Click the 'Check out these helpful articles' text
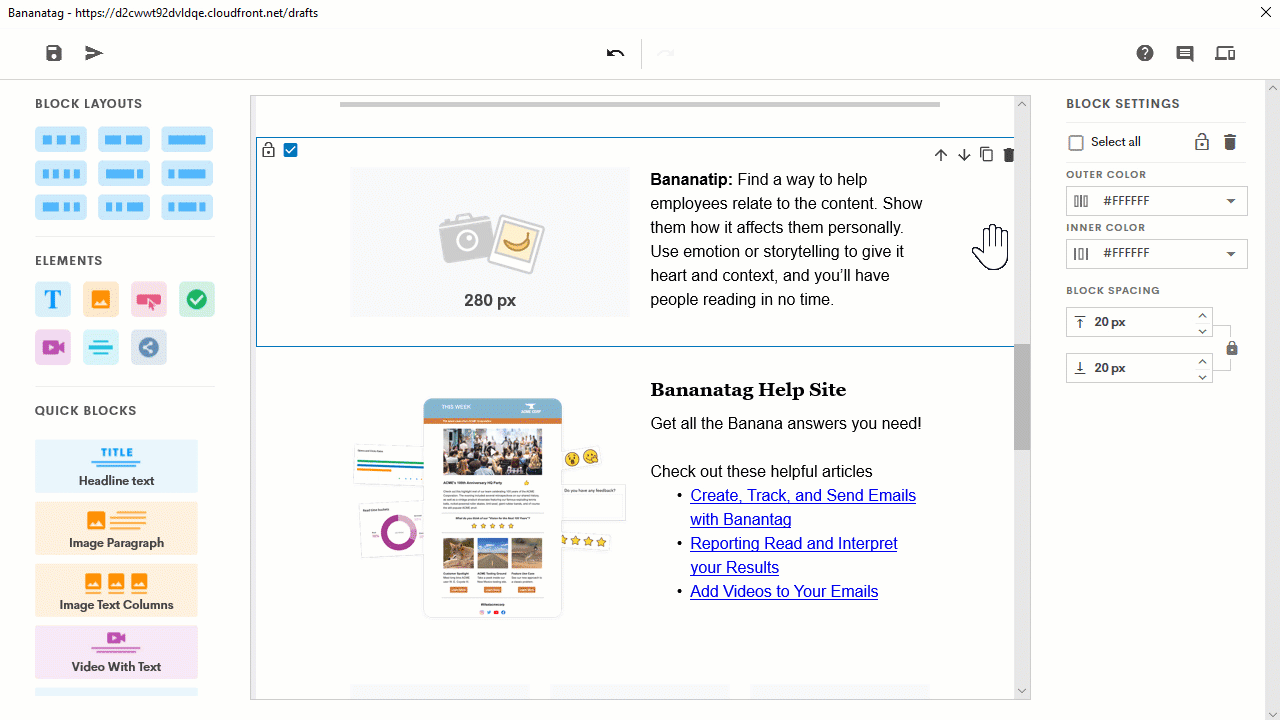The height and width of the screenshot is (720, 1280). (x=761, y=471)
